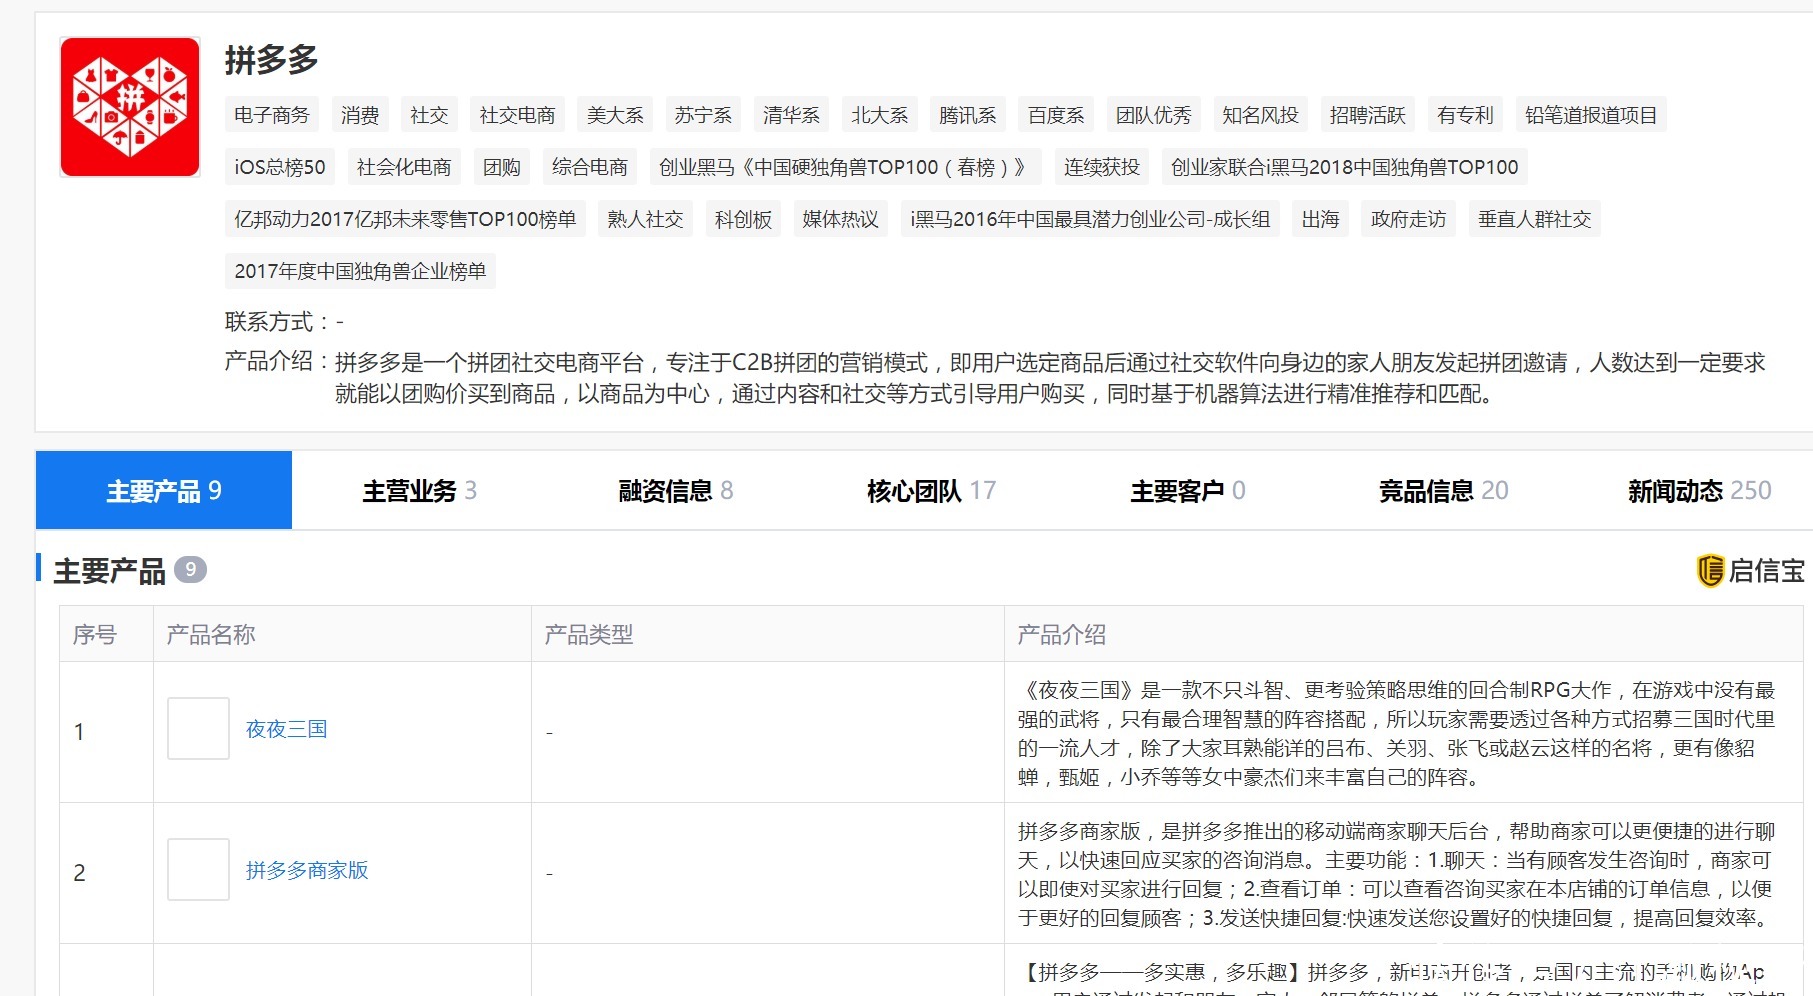The width and height of the screenshot is (1813, 996).
Task: Click the 连续获投 tag
Action: (1101, 167)
